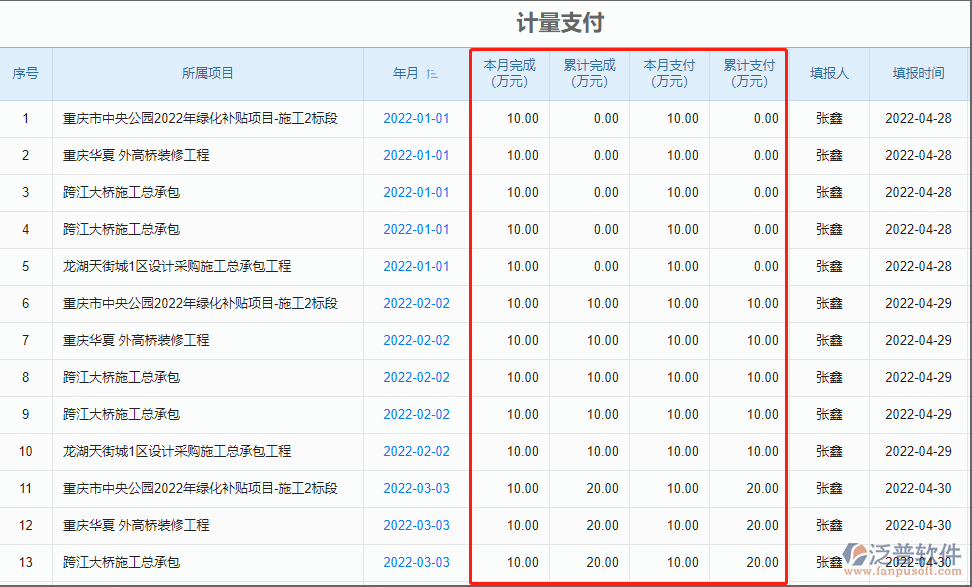Screen dimensions: 972x587
Task: Select the 重庆市中央公园2022年绿化补贴项目 in row 1
Action: click(198, 118)
